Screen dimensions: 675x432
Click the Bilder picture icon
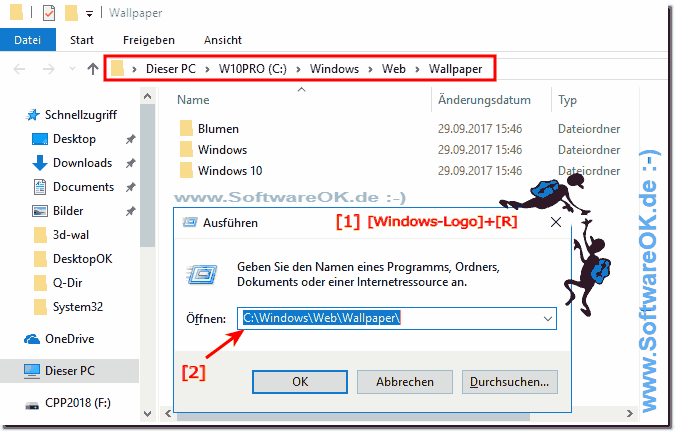pos(40,211)
